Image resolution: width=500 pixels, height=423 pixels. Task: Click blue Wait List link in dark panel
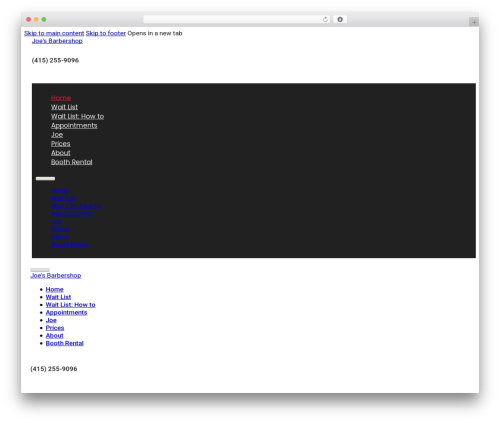(63, 198)
